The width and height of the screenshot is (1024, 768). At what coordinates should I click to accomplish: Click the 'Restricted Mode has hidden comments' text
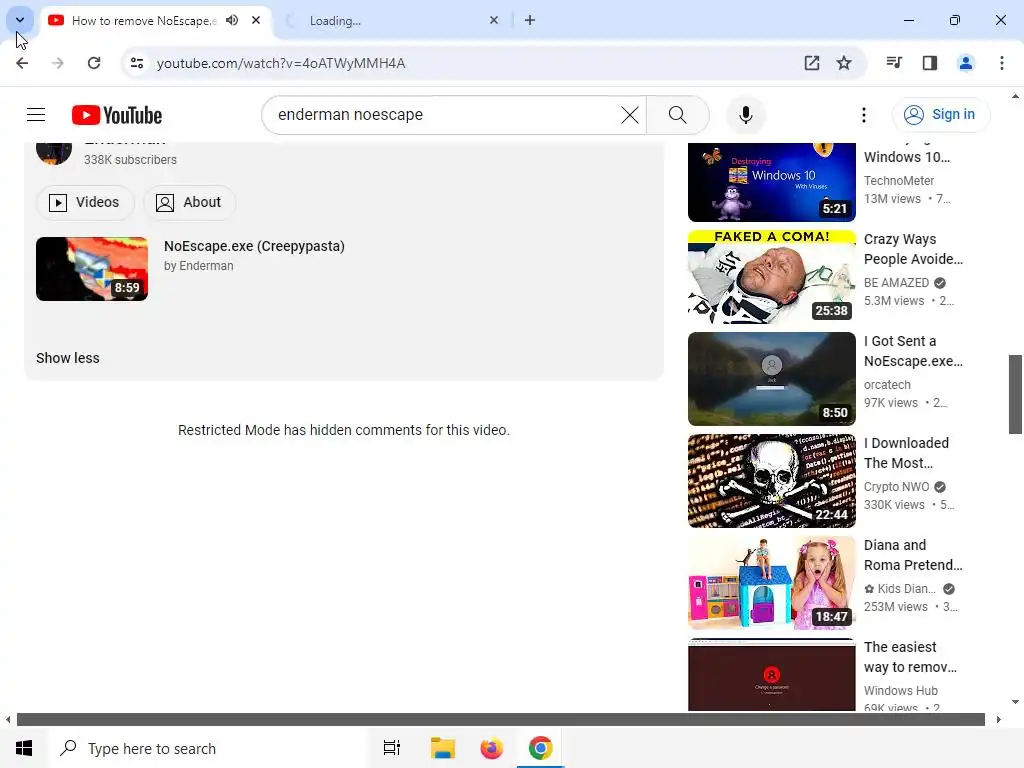(344, 430)
